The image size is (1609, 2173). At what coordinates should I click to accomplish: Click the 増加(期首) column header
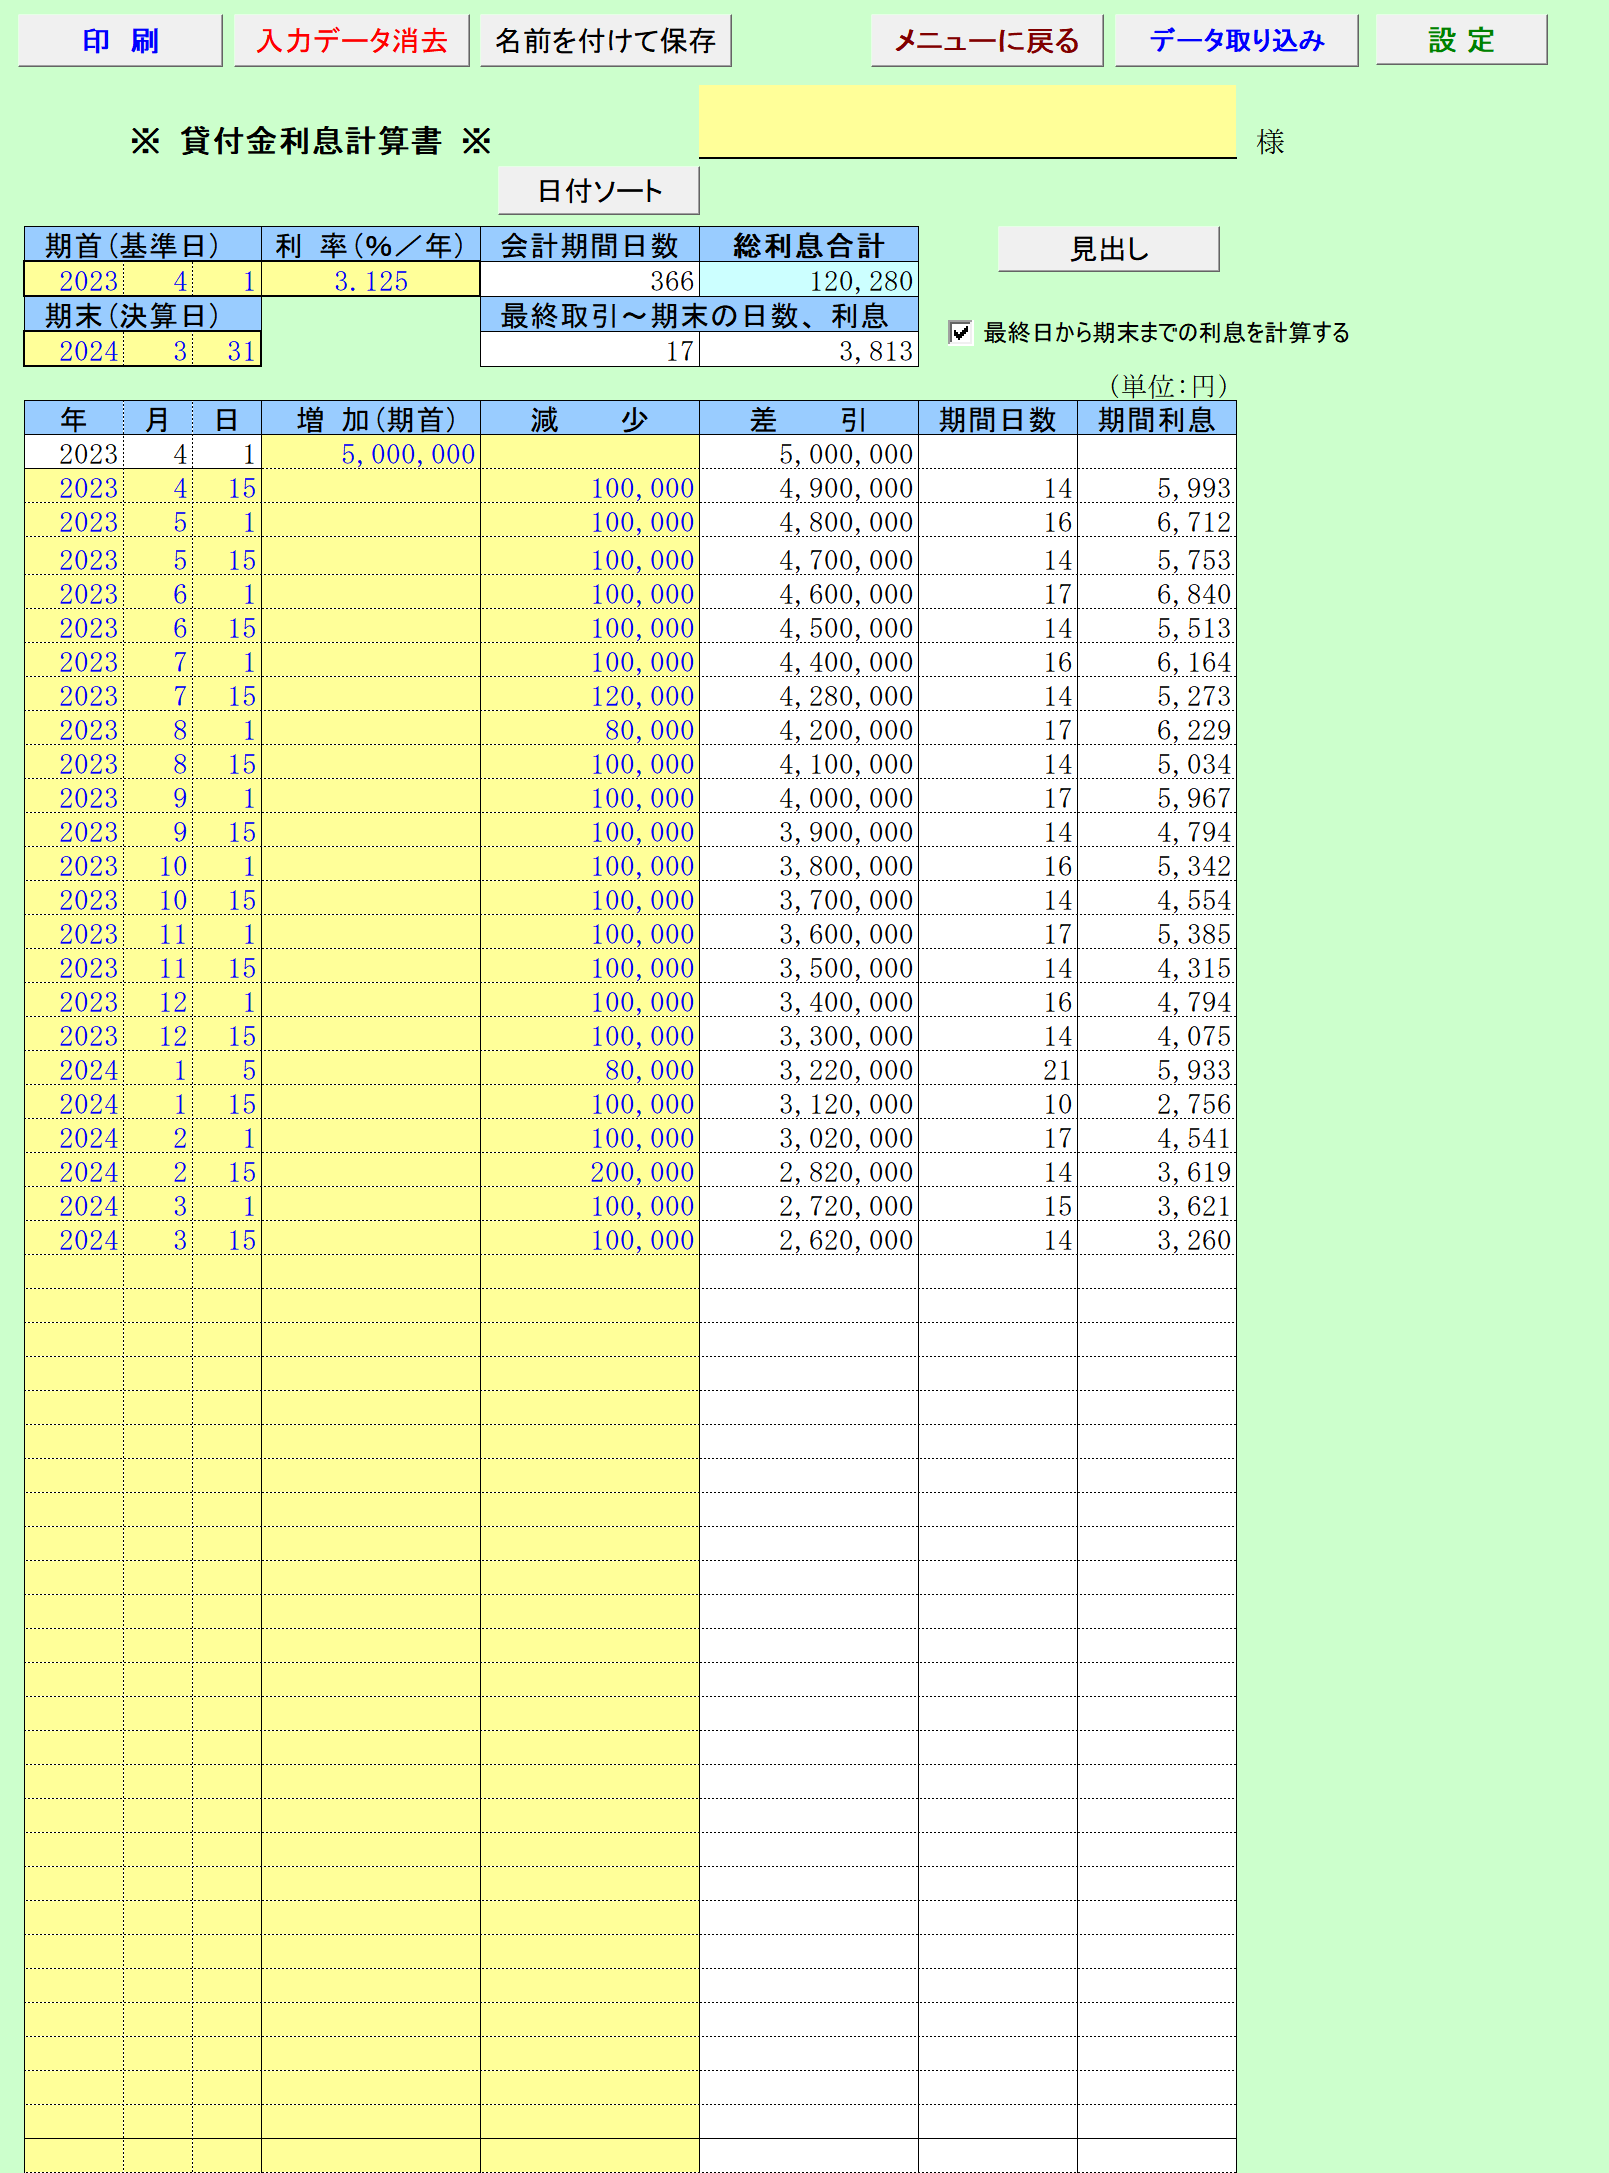click(371, 419)
